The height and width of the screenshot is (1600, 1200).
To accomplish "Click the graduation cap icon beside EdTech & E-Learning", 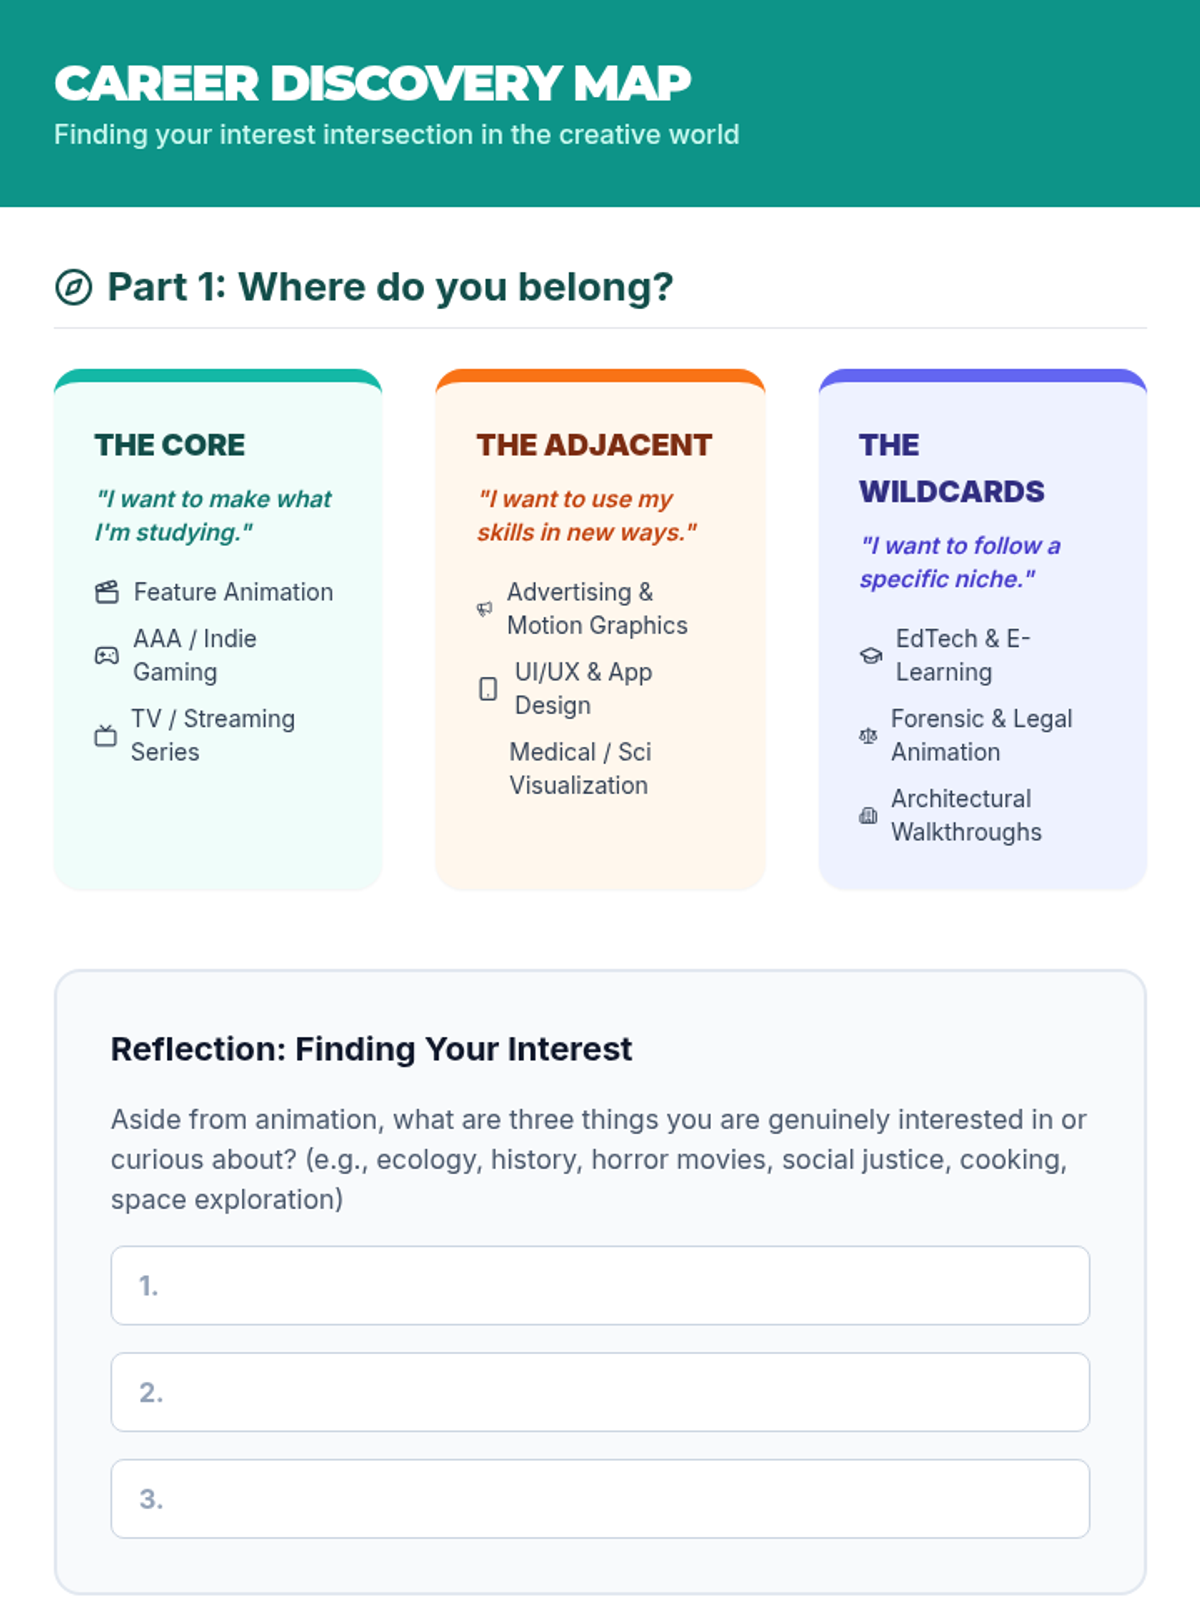I will click(871, 655).
